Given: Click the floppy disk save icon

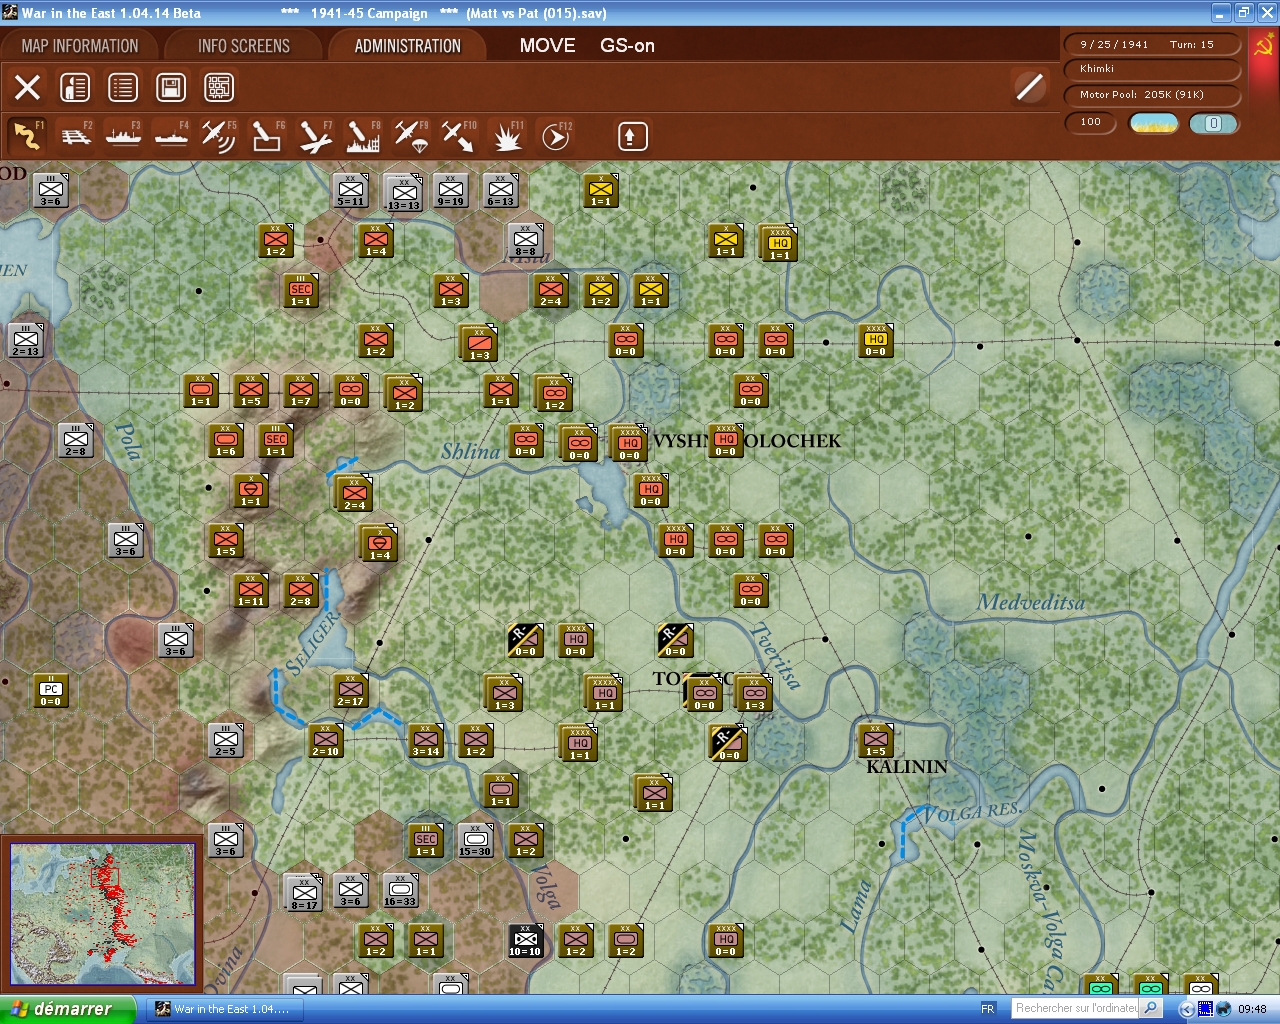Looking at the screenshot, I should pyautogui.click(x=171, y=87).
